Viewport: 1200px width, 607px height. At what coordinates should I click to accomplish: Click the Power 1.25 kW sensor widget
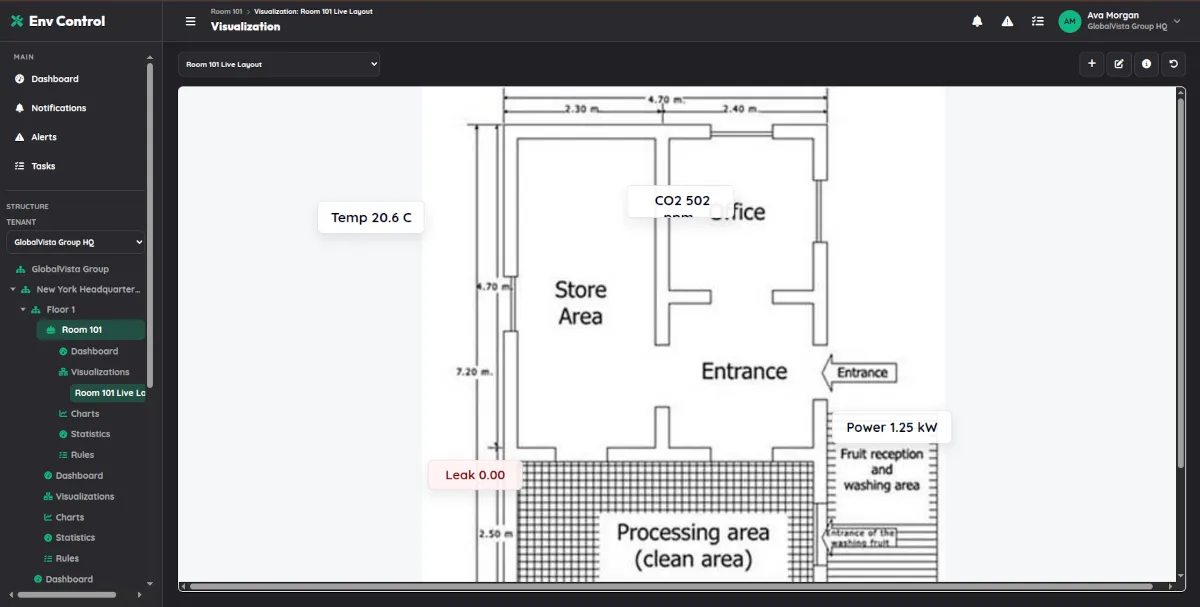tap(891, 428)
